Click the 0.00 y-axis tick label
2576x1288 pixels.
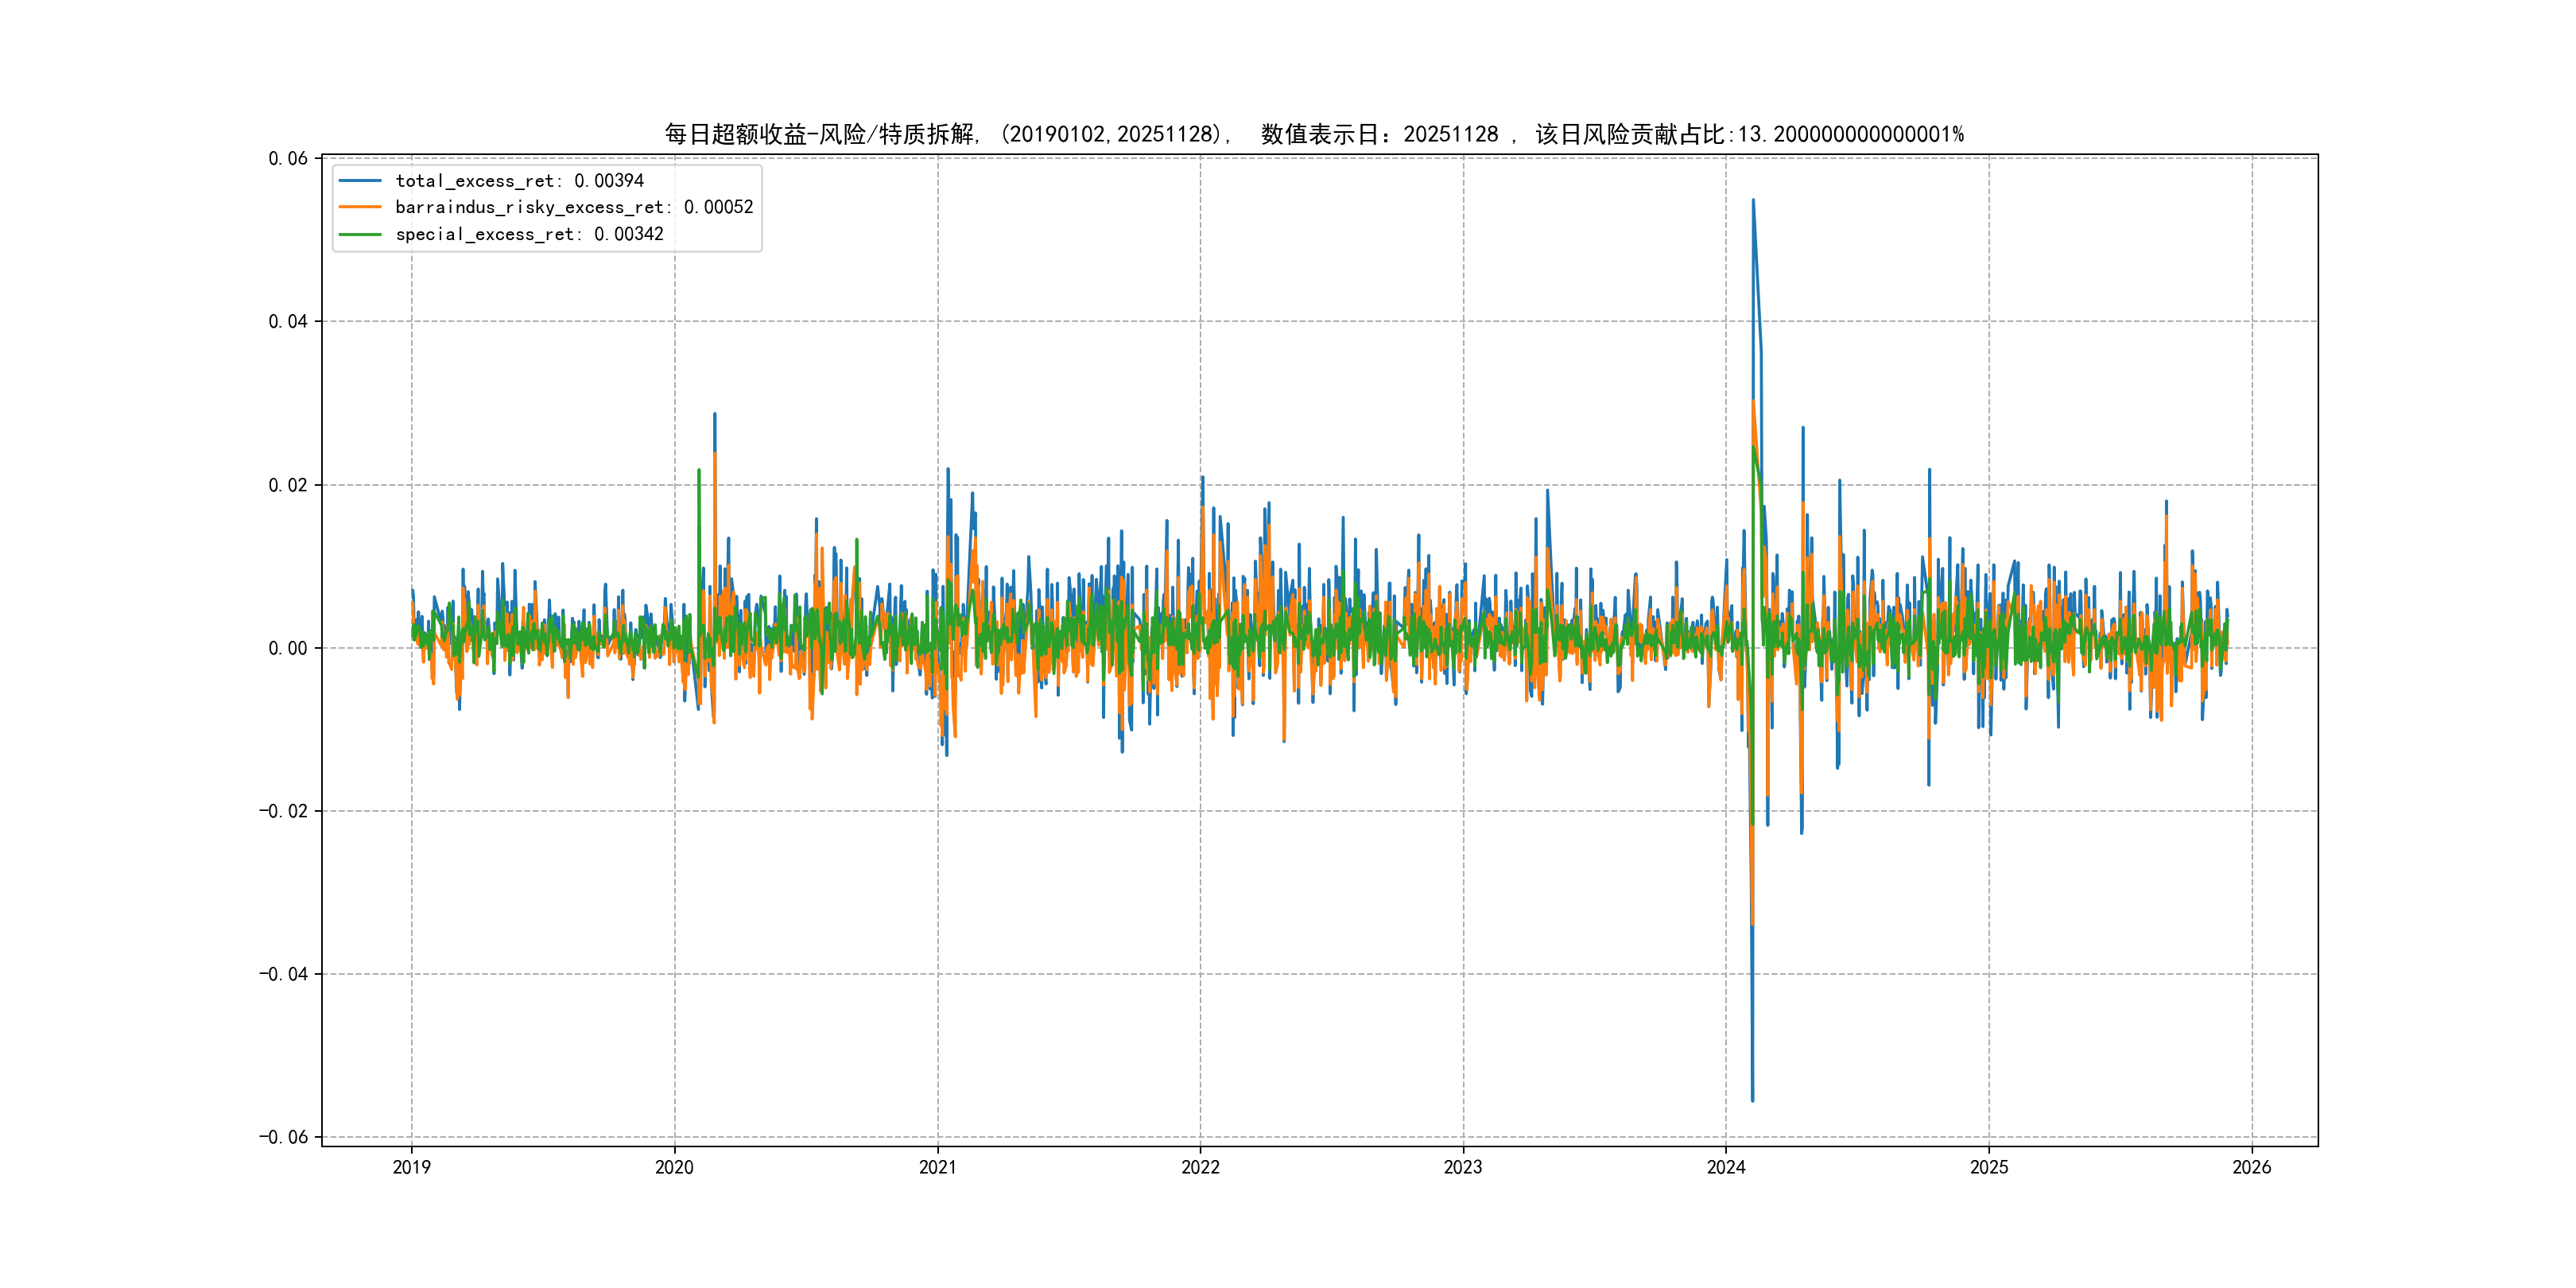[288, 648]
